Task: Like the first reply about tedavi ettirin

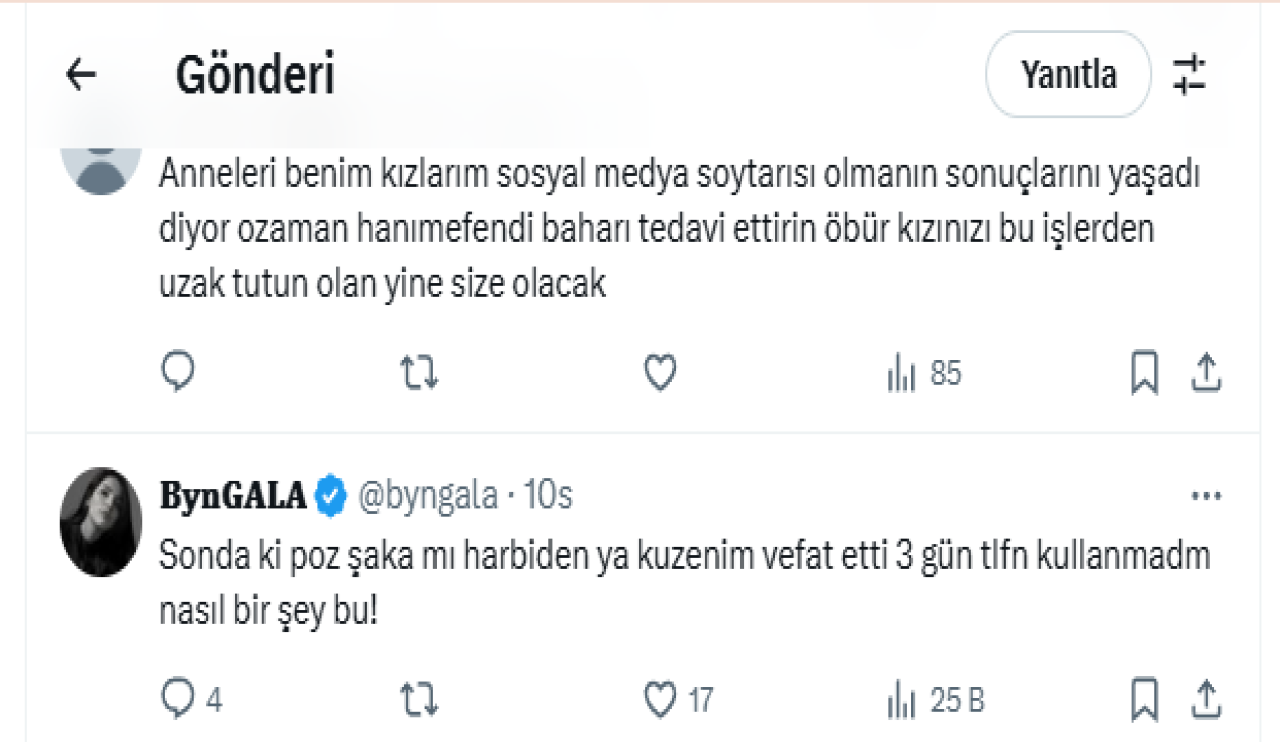Action: [660, 371]
